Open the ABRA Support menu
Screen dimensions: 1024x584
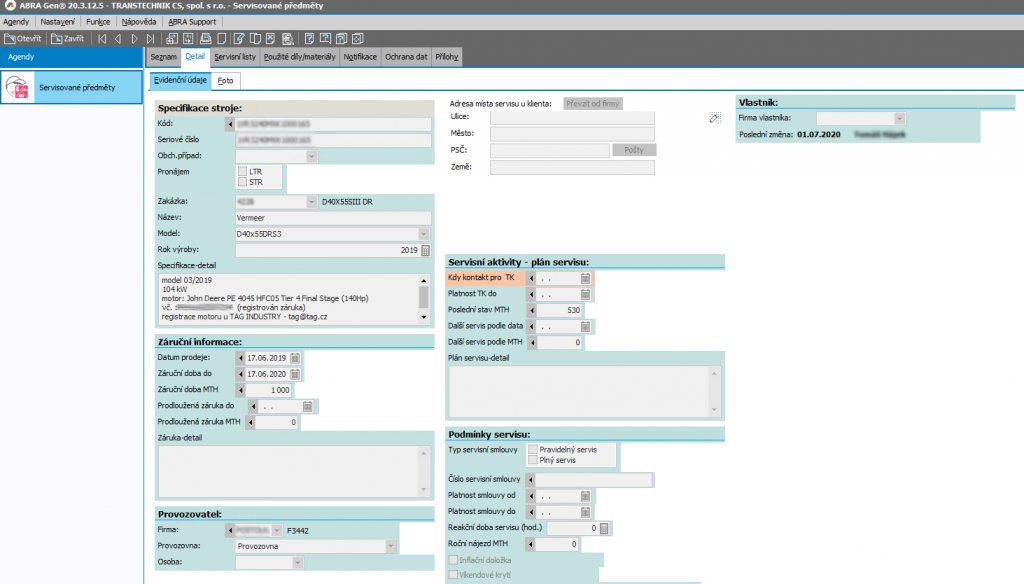[192, 22]
